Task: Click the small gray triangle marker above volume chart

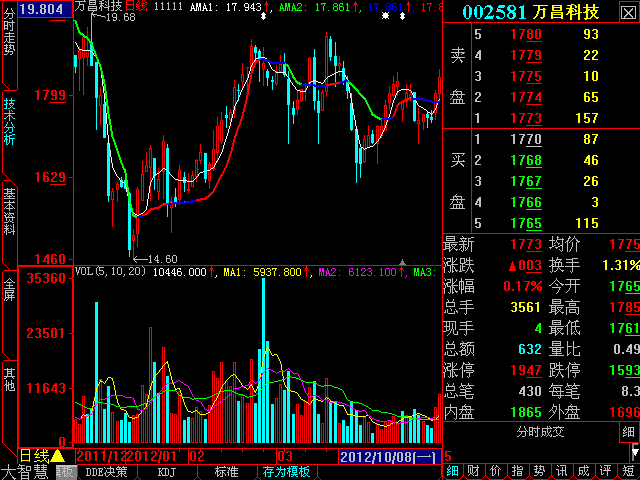Action: (x=402, y=262)
